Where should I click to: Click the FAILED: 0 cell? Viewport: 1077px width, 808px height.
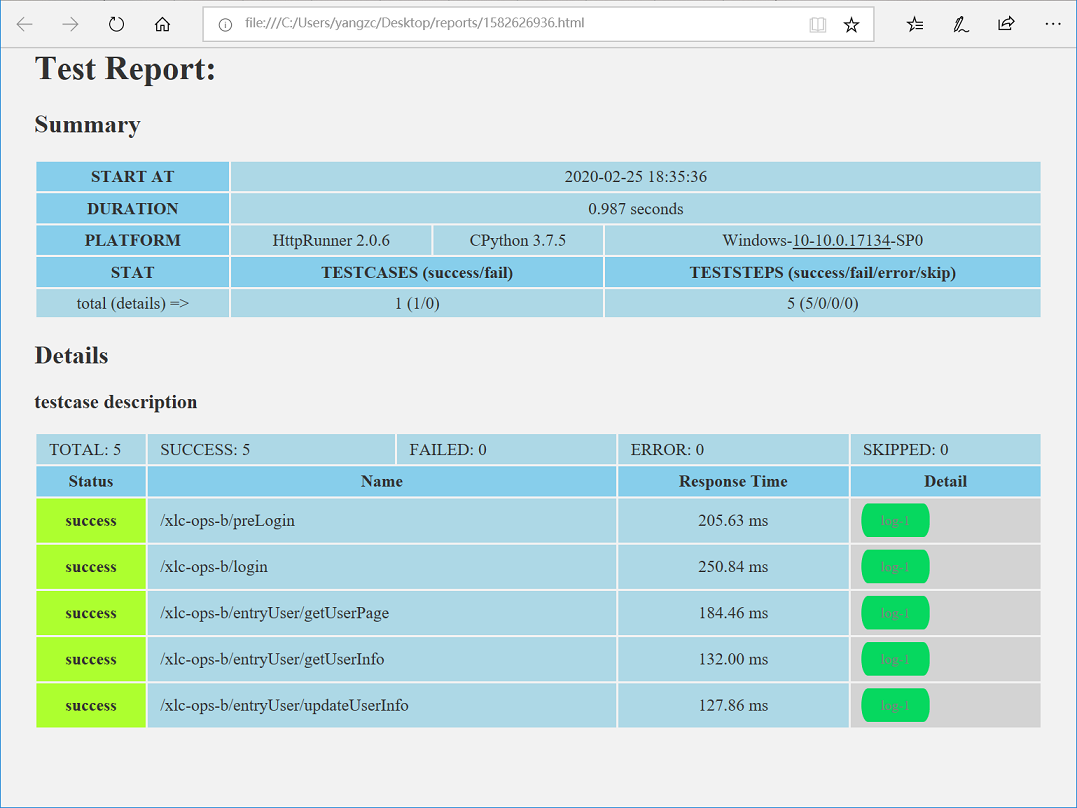point(506,449)
